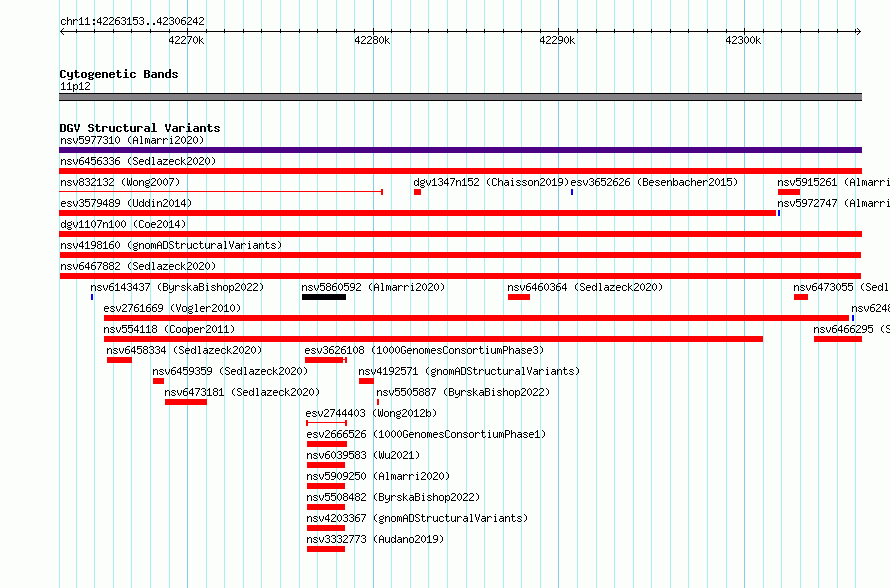Open nsv6456336 (Sedlazeck2020) variant label

tap(138, 161)
